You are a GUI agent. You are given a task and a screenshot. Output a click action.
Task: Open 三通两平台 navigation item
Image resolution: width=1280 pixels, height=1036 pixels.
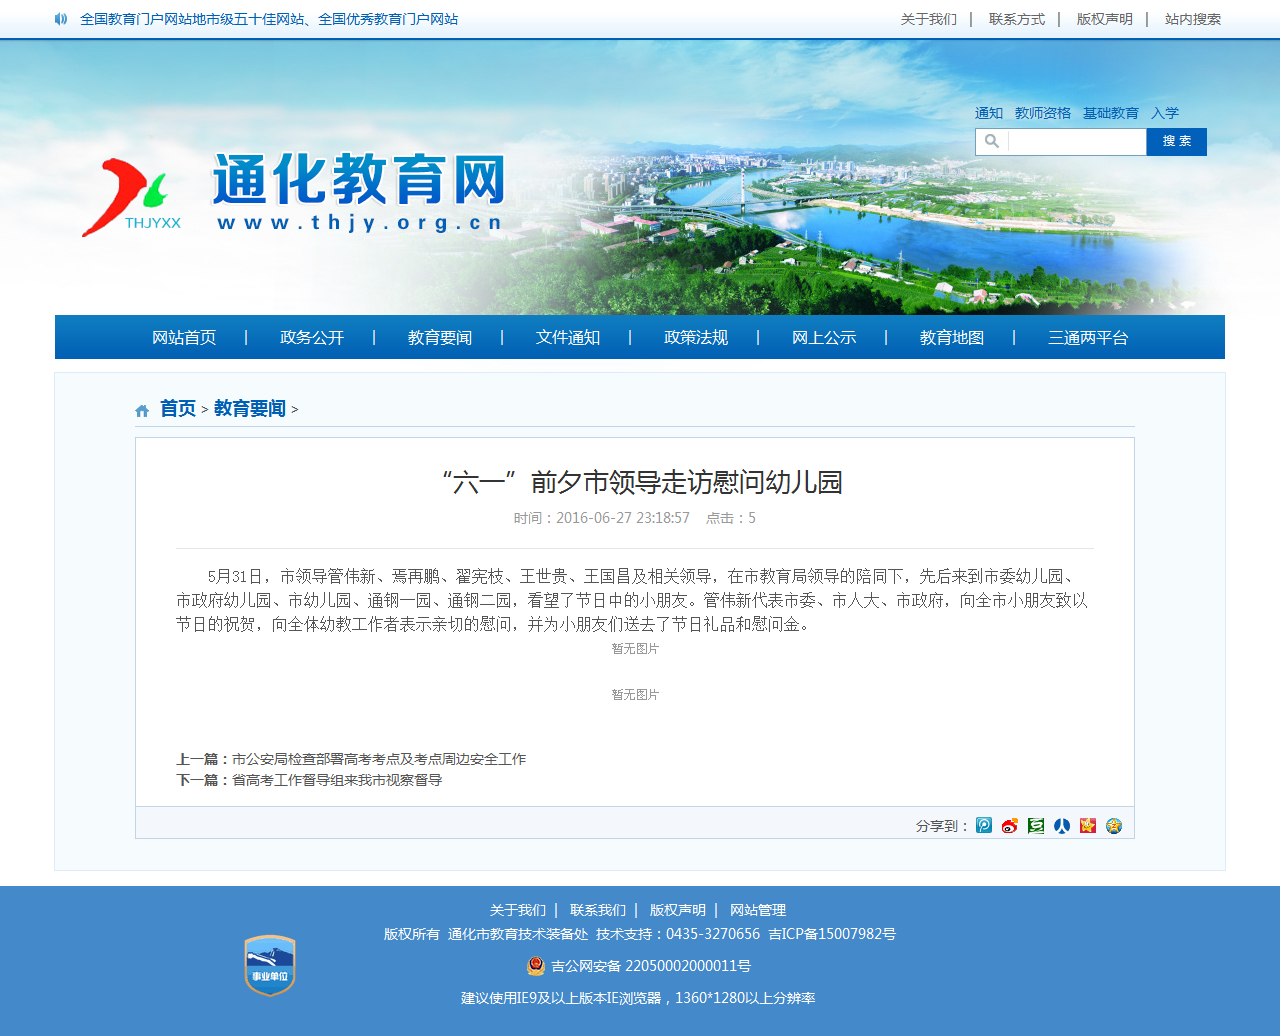(x=1088, y=337)
